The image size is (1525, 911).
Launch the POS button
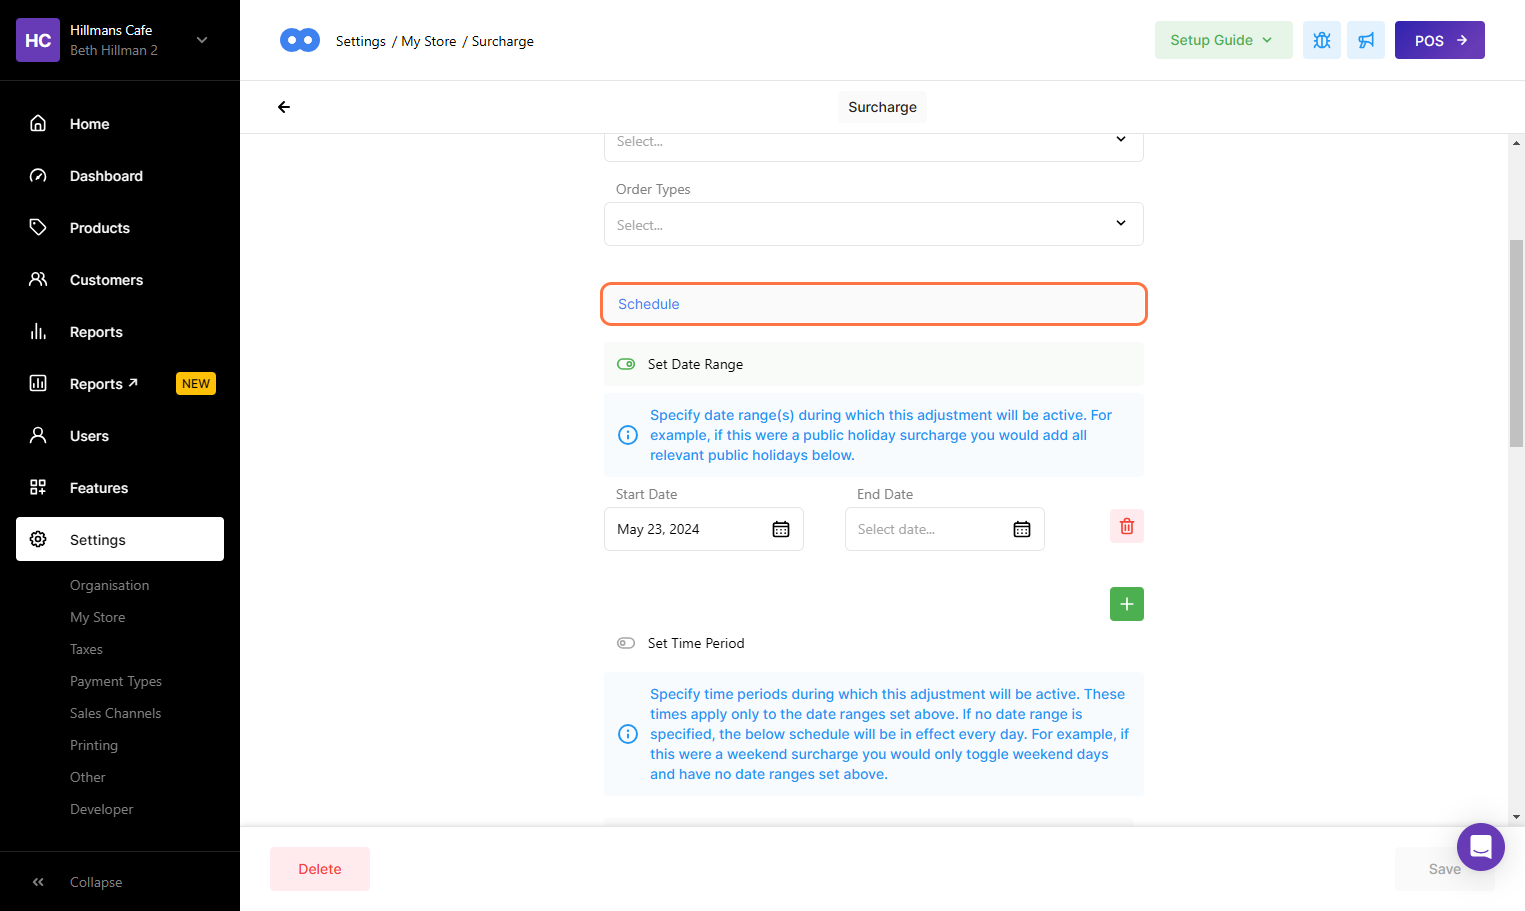1439,40
